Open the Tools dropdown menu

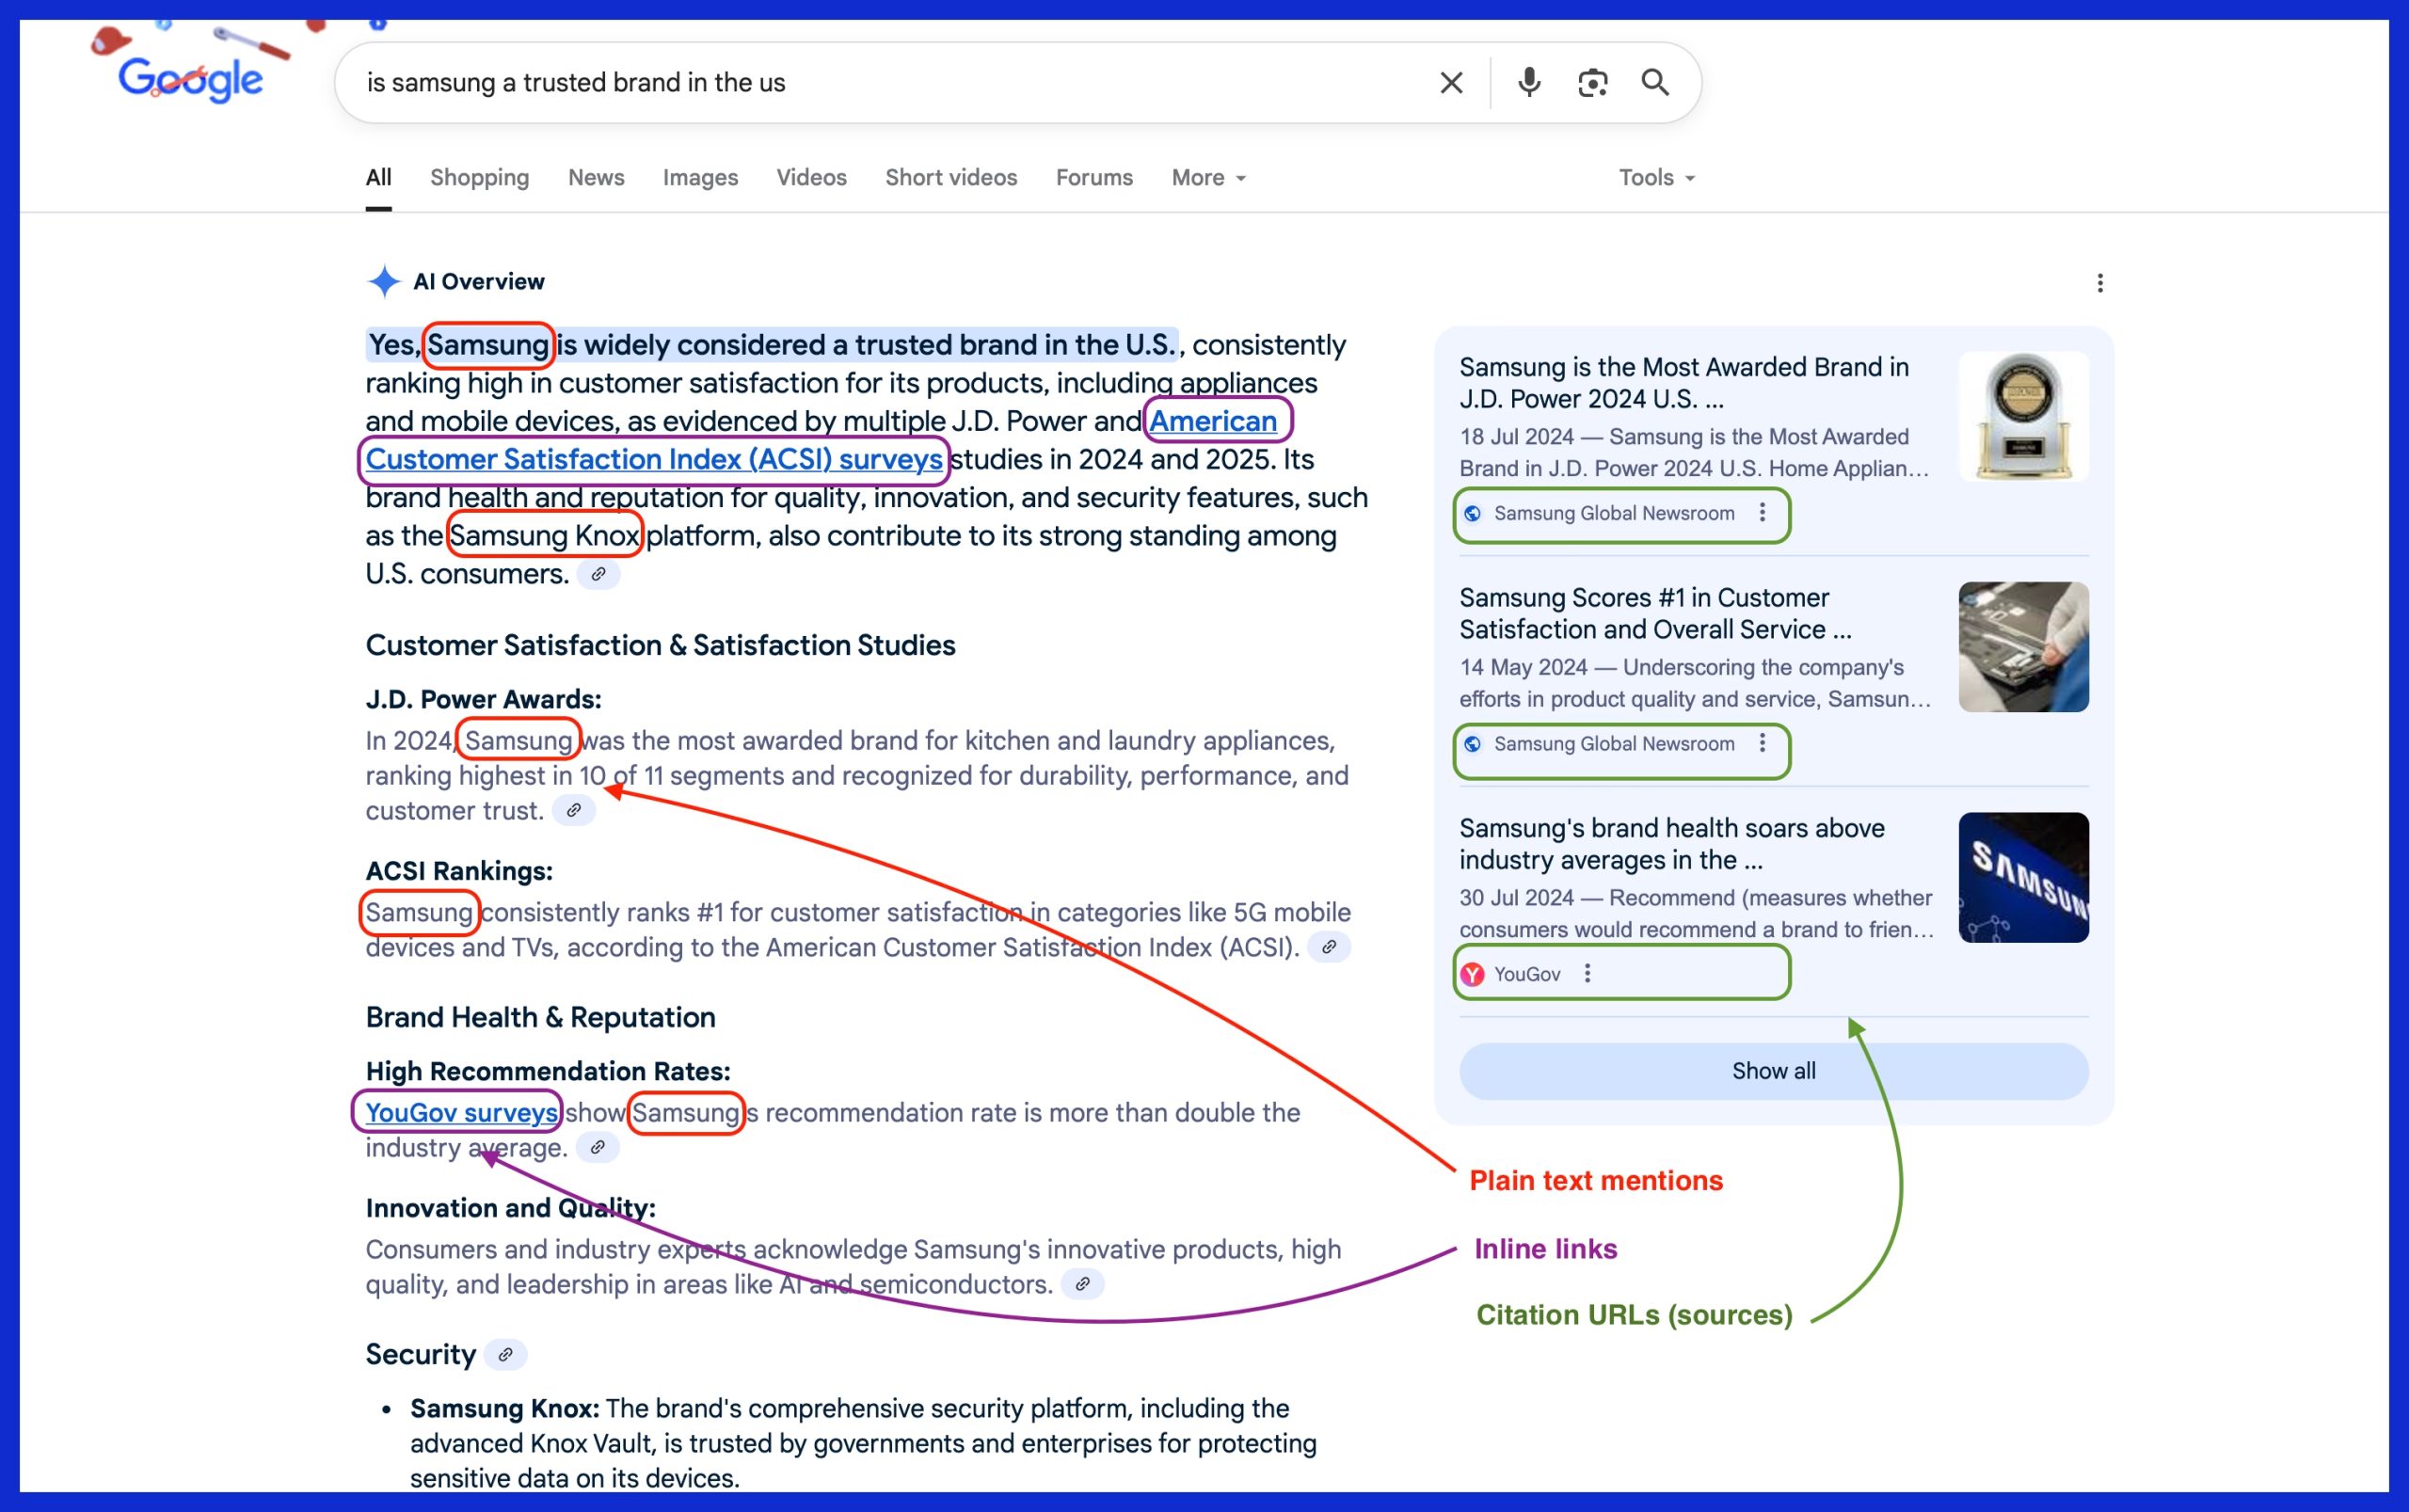pyautogui.click(x=1656, y=178)
